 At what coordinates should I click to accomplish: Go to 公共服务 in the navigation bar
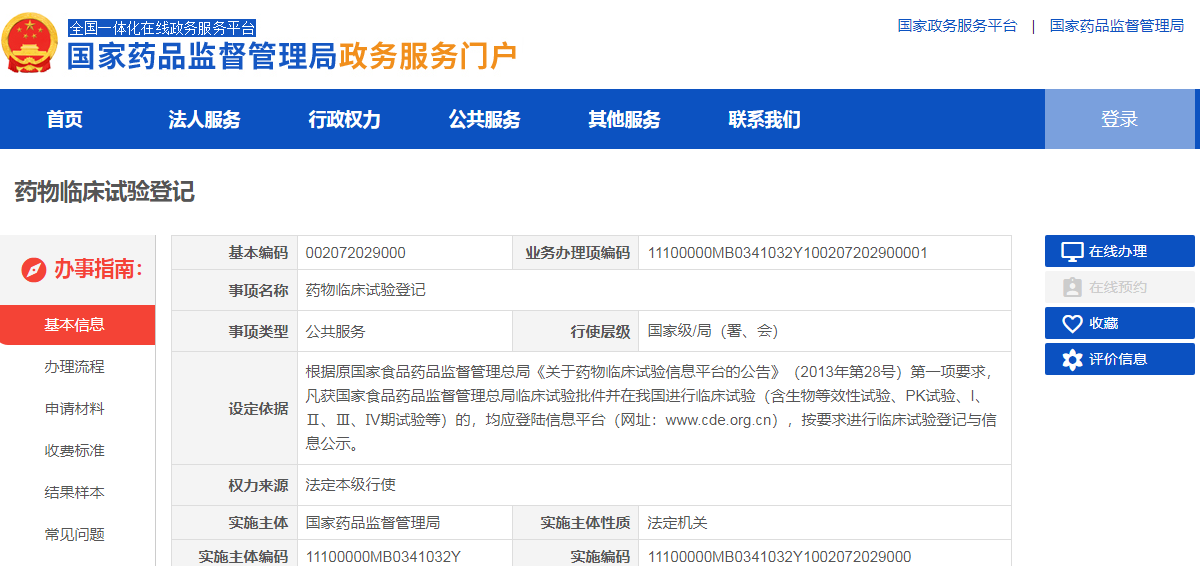coord(484,120)
